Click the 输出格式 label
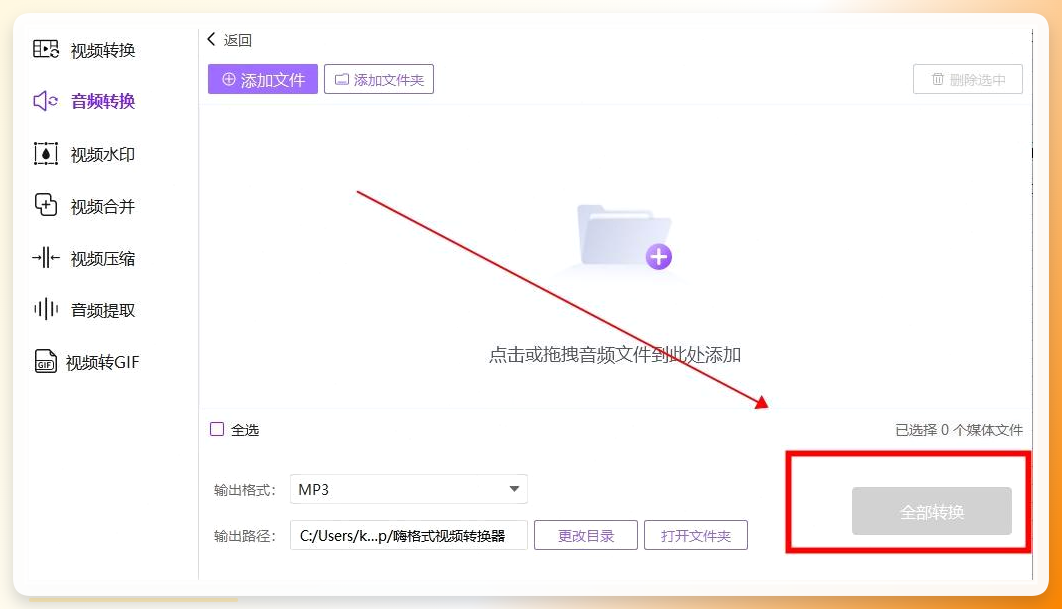This screenshot has width=1062, height=609. (x=245, y=490)
